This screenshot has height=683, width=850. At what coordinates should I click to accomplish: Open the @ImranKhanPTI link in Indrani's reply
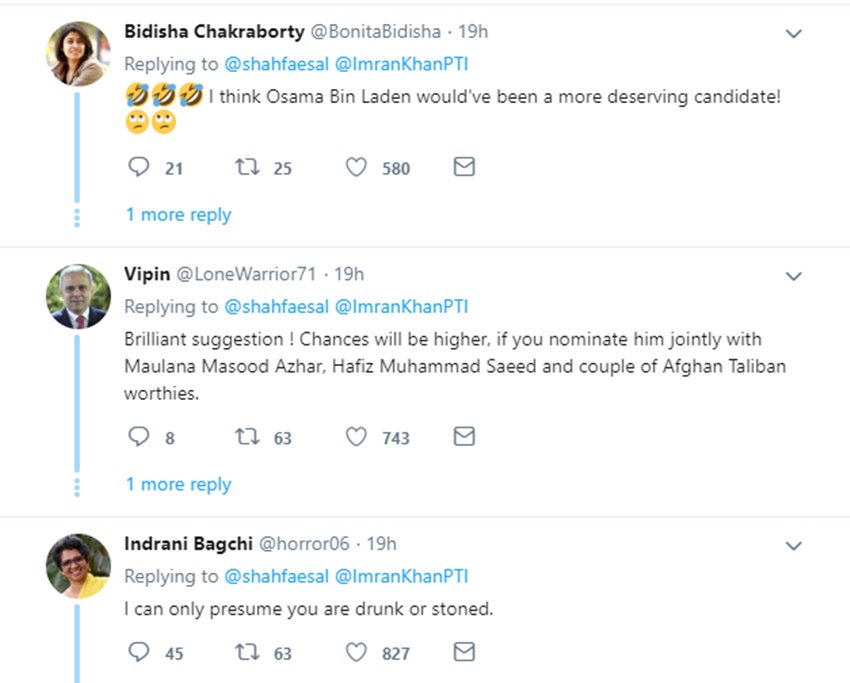(401, 576)
